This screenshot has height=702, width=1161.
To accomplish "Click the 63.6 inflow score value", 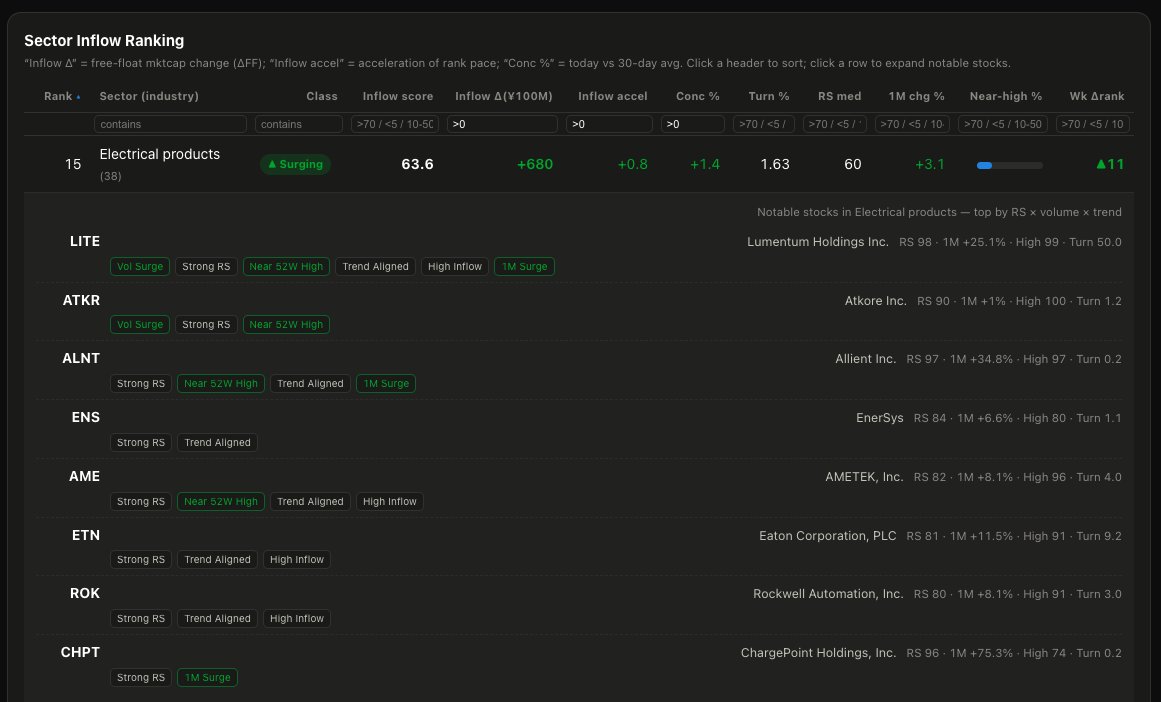I will click(417, 164).
